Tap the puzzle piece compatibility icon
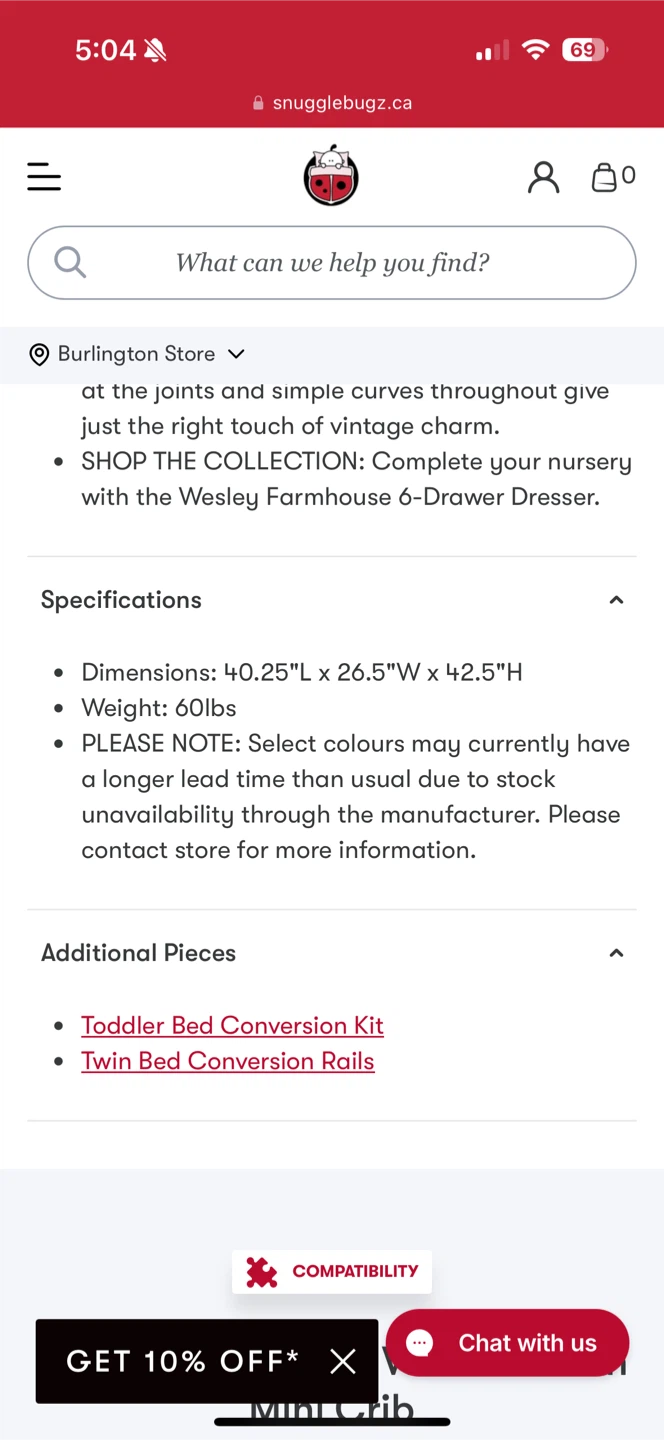This screenshot has width=664, height=1440. point(262,1271)
